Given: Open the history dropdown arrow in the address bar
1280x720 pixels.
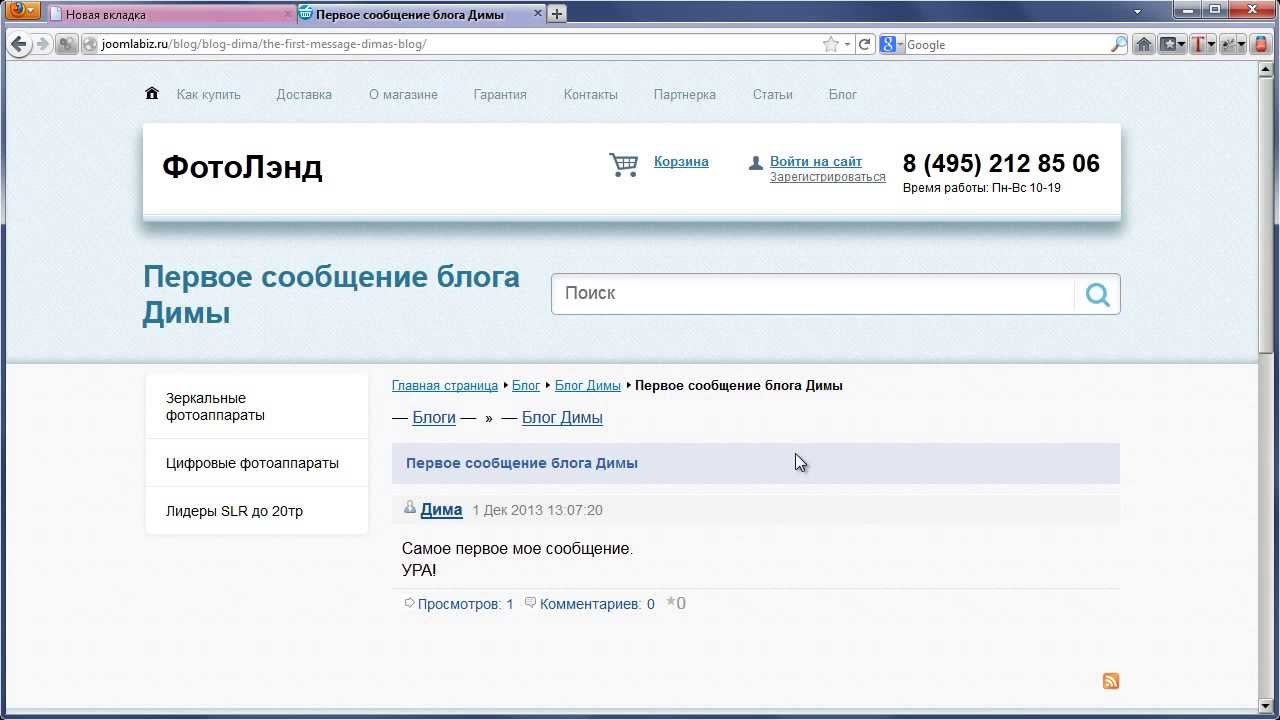Looking at the screenshot, I should tap(847, 44).
